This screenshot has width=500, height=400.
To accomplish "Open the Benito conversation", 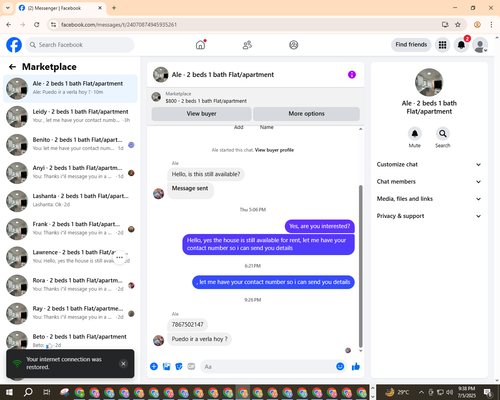I will click(x=70, y=145).
